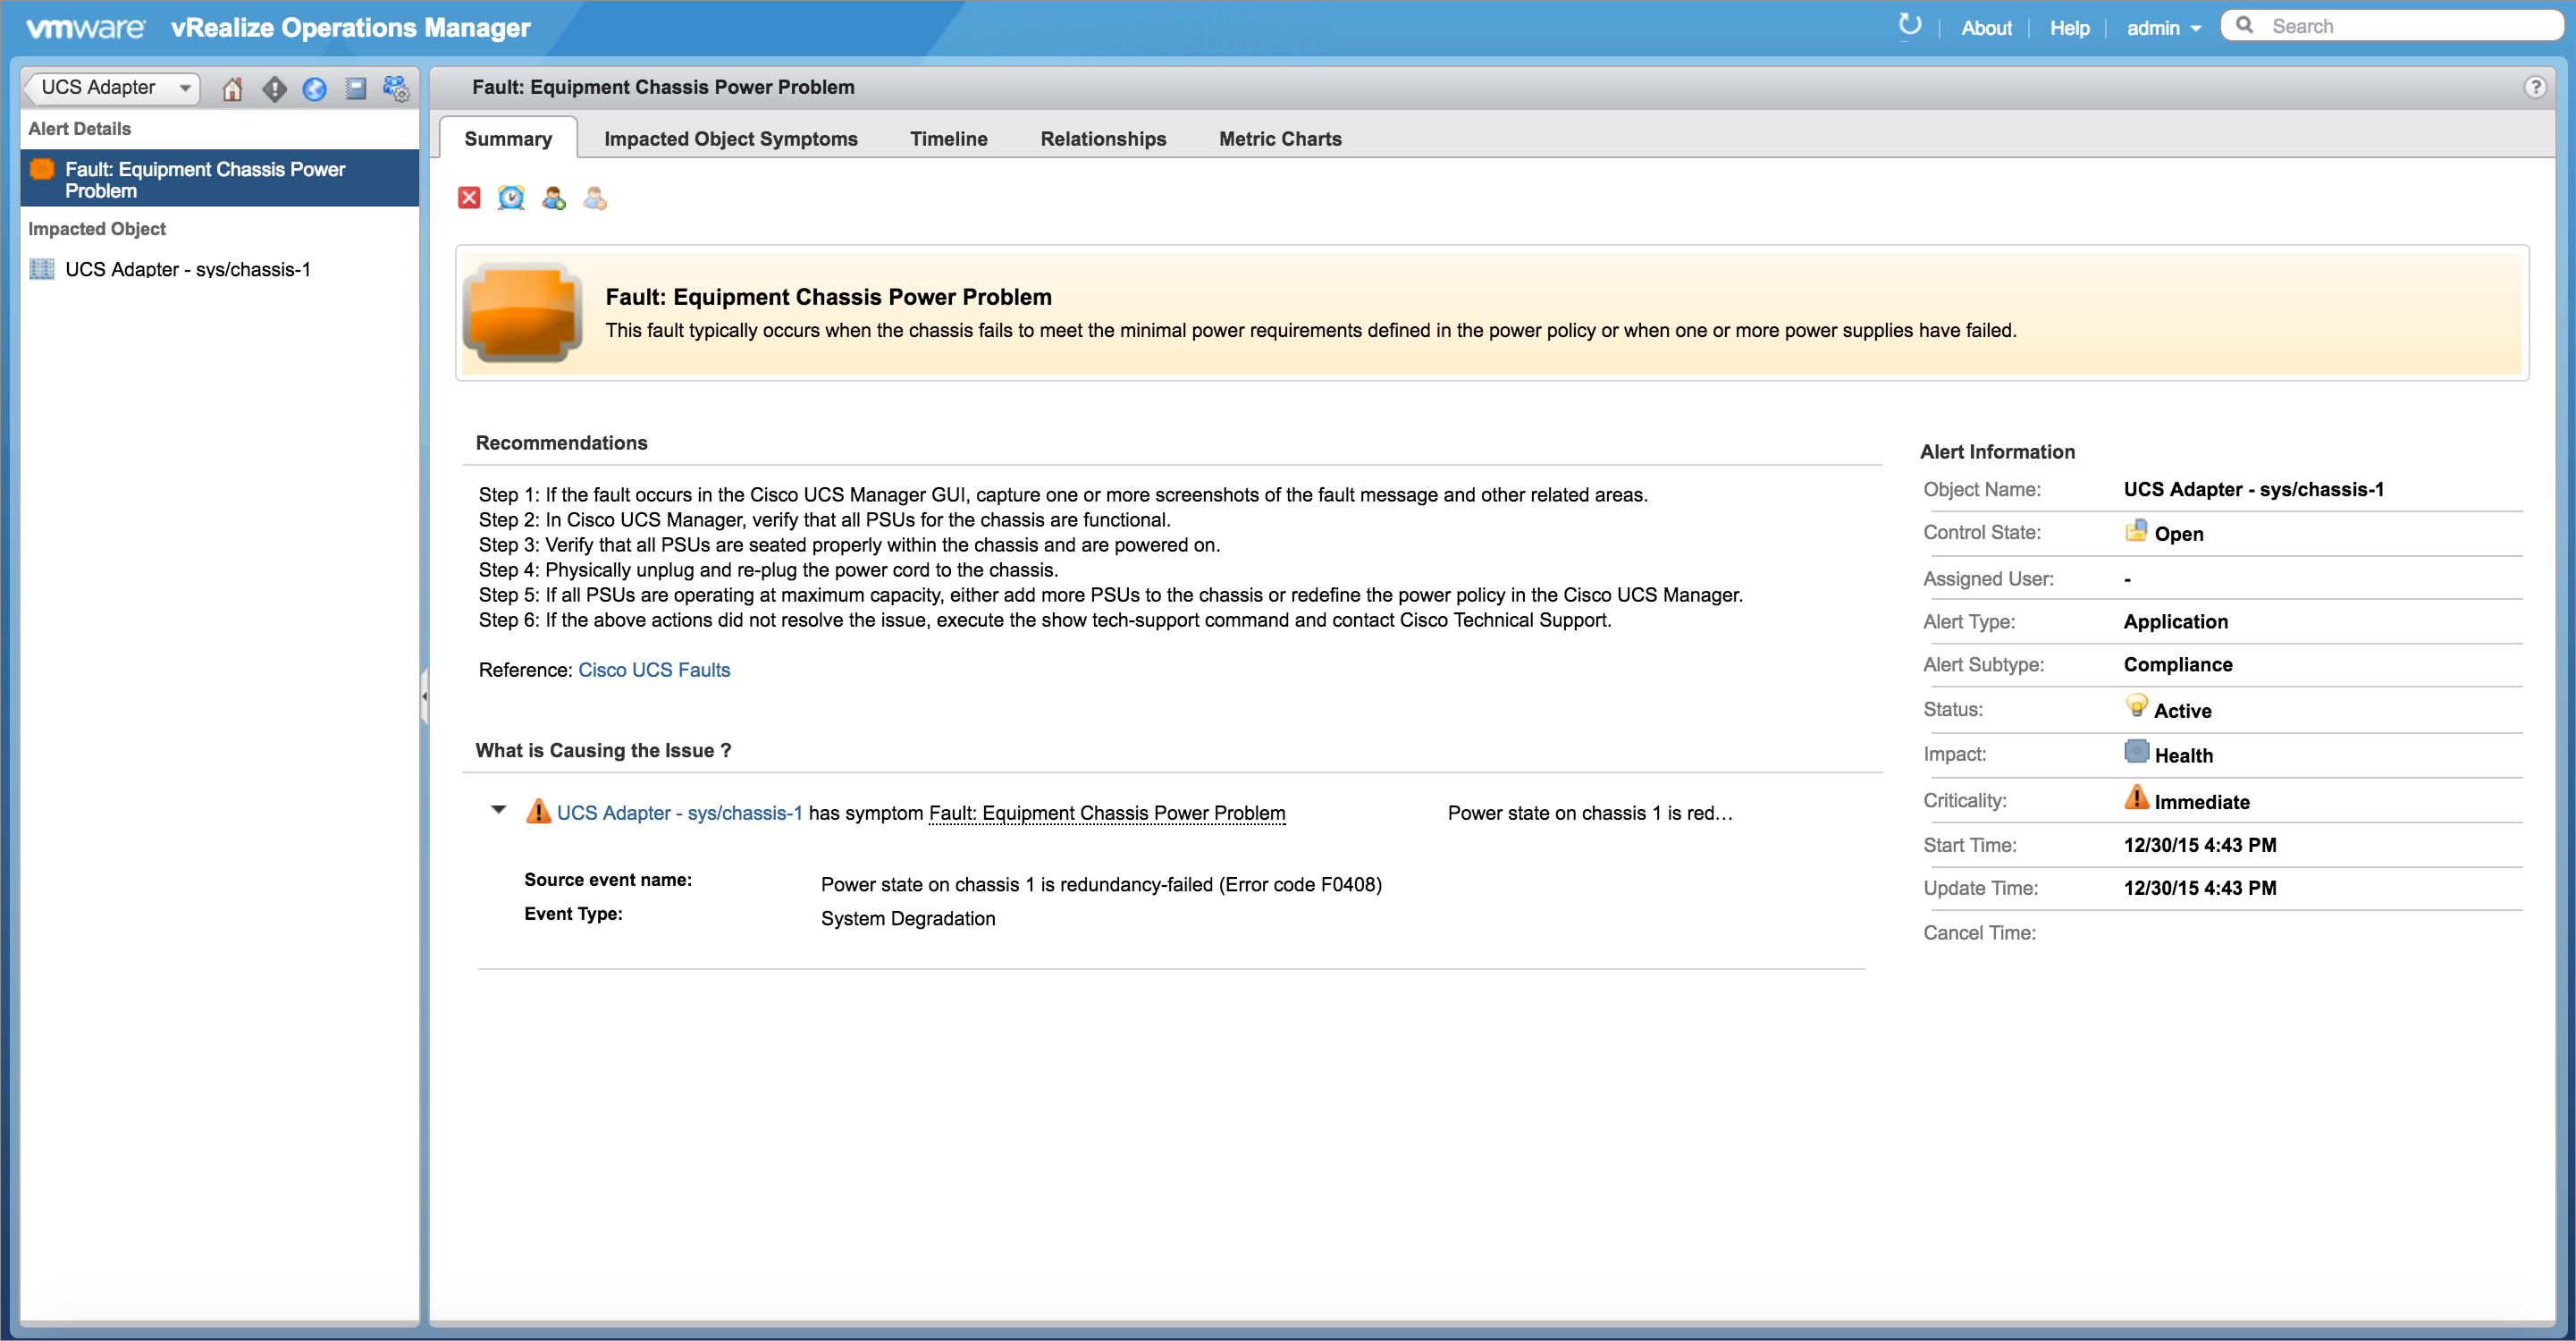Click the Open control state icon

[x=2135, y=531]
